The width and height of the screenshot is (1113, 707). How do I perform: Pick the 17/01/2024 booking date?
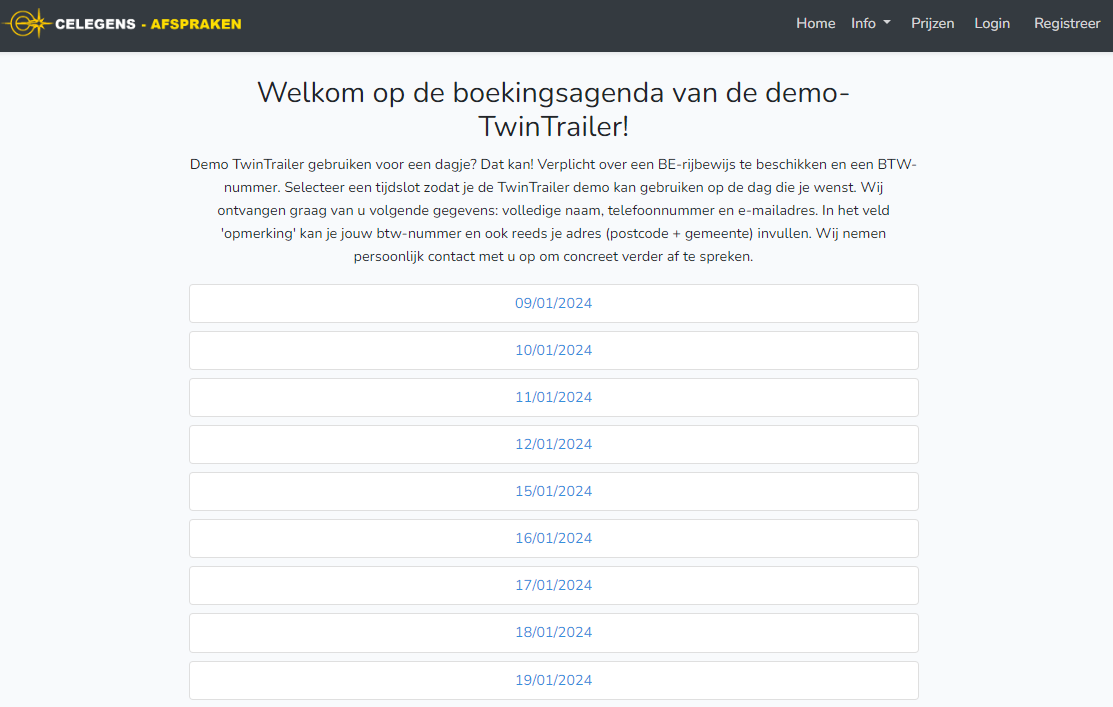click(554, 585)
